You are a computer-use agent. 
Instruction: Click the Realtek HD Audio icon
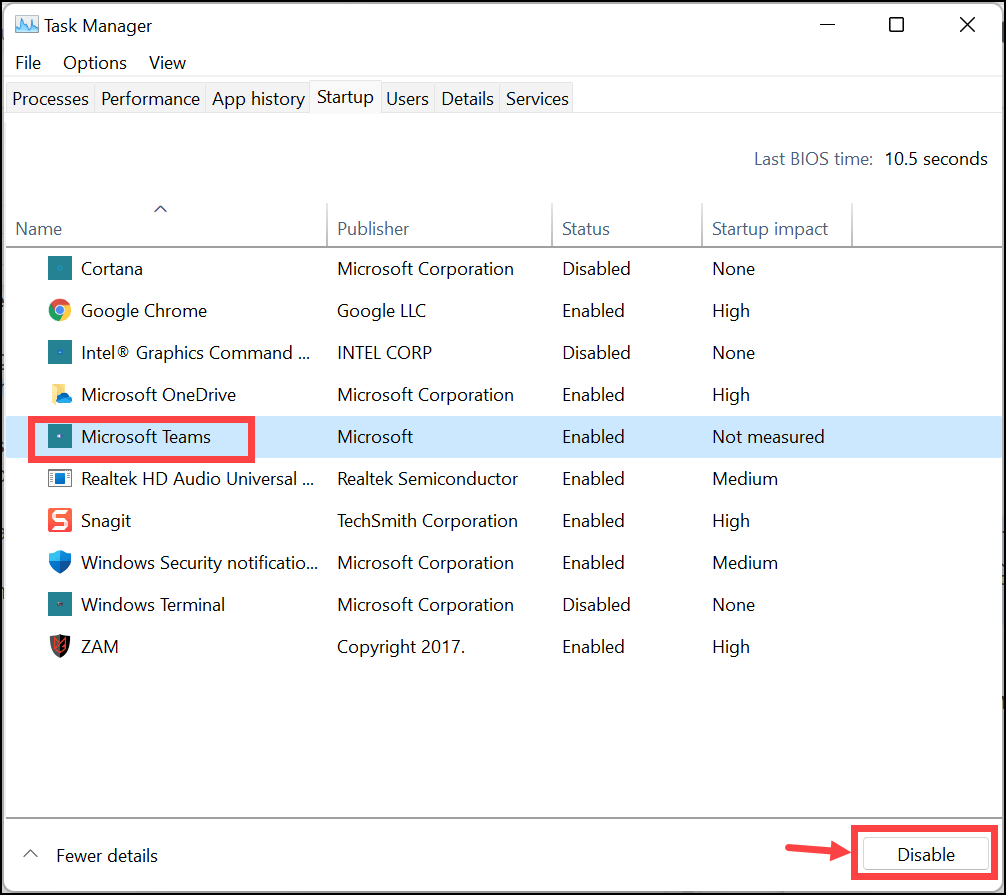(x=60, y=479)
